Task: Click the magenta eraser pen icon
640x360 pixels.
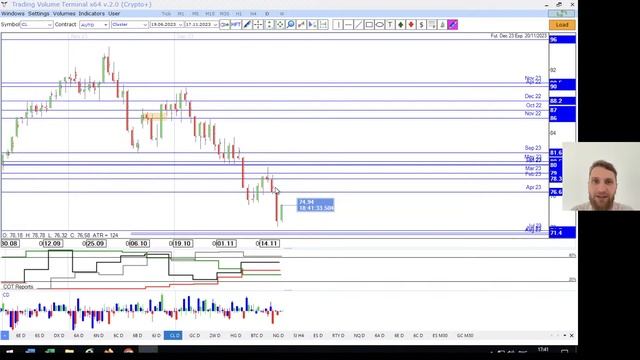Action: 453,25
